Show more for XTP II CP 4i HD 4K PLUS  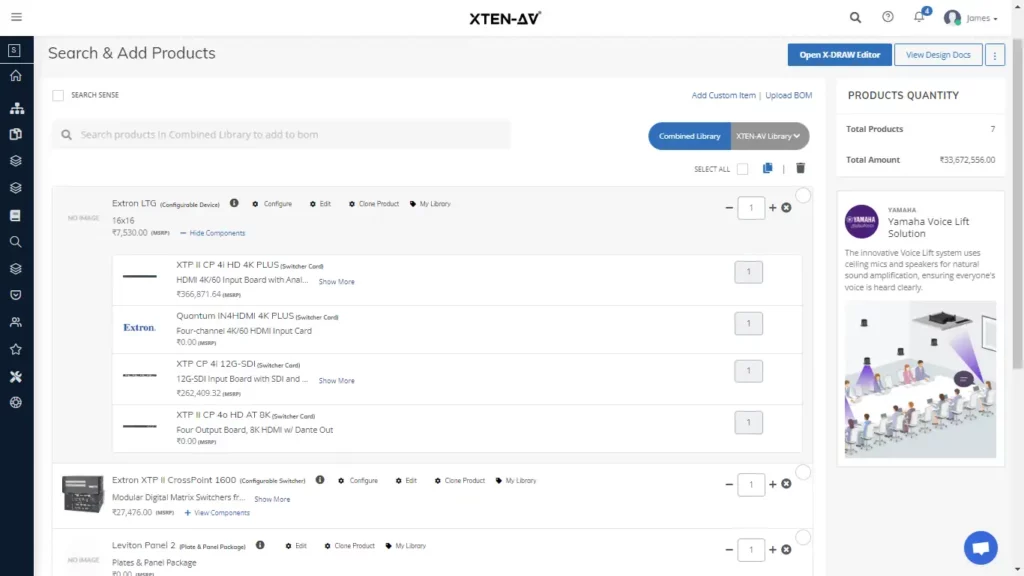point(336,281)
